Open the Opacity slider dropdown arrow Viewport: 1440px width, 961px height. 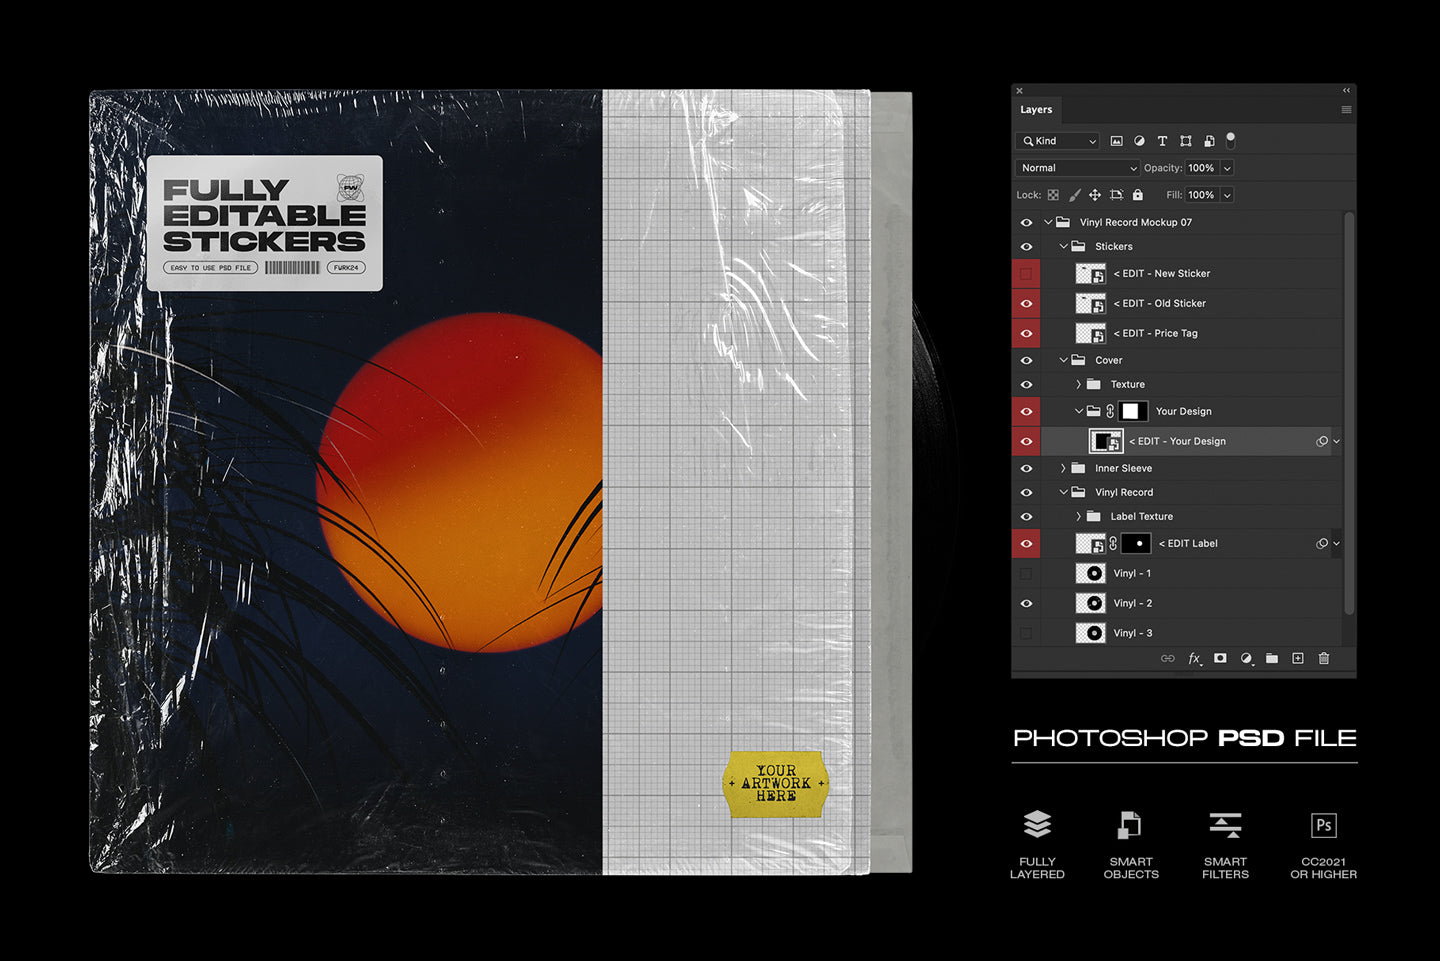pos(1227,168)
